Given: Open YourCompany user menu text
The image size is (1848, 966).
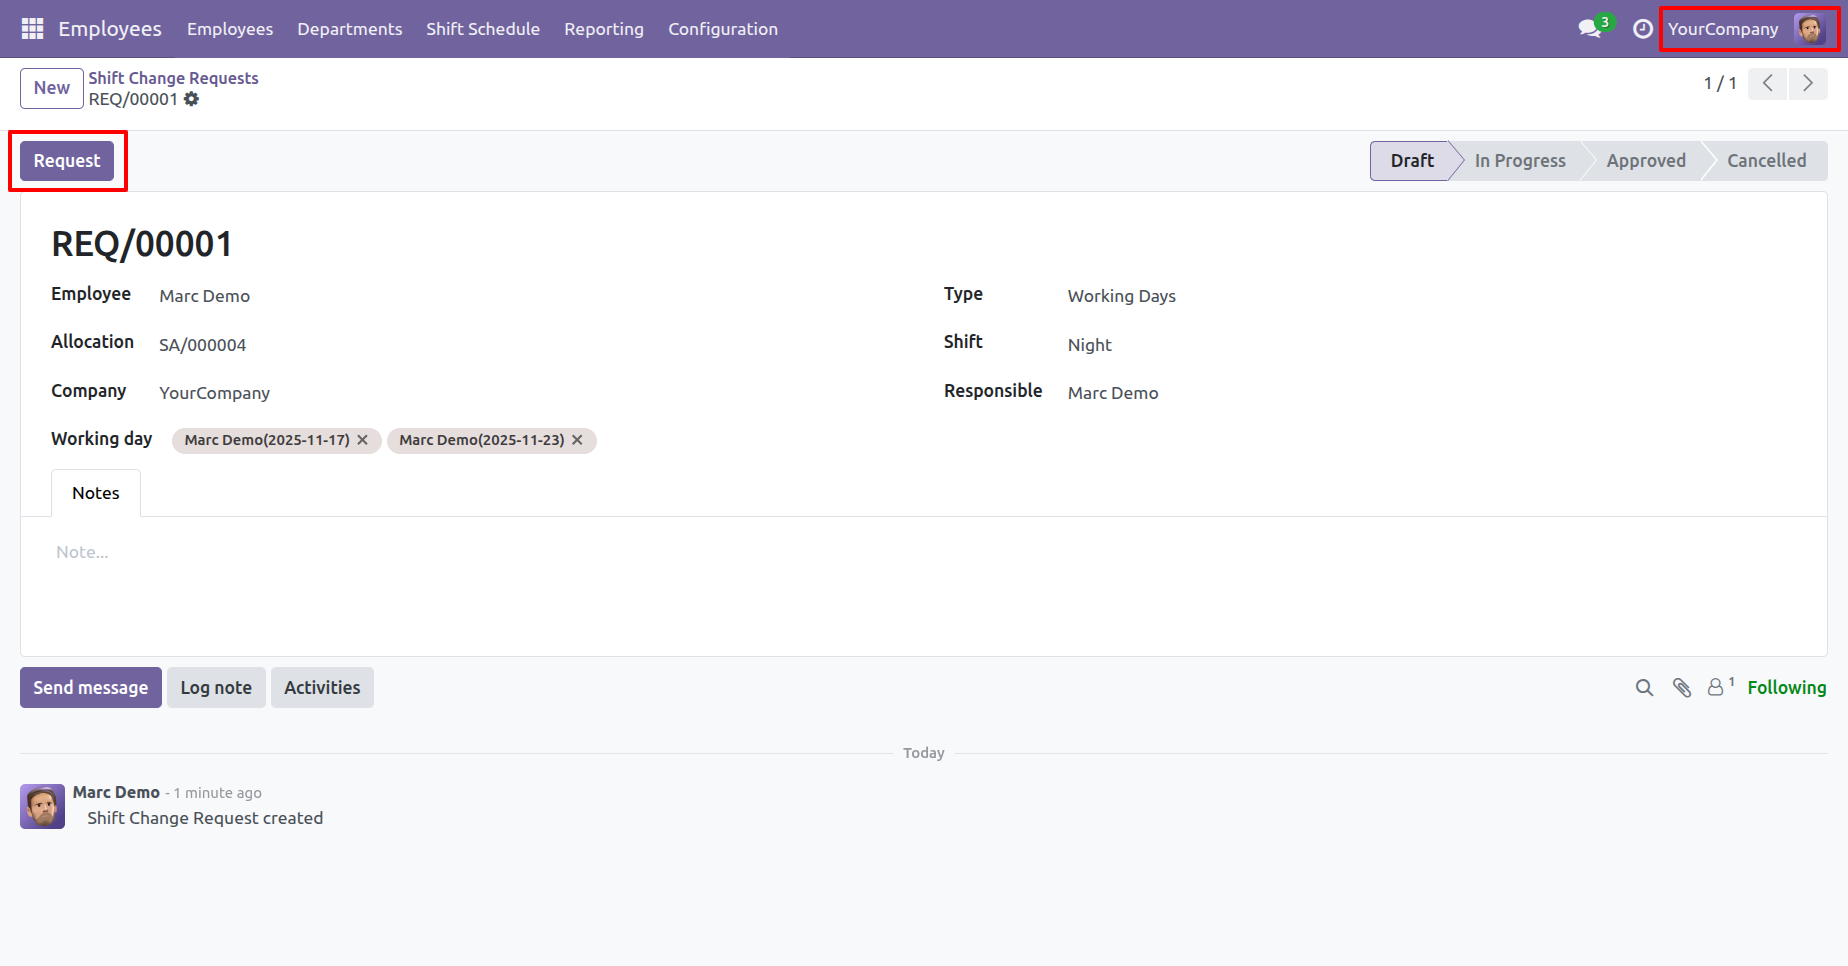Looking at the screenshot, I should [x=1723, y=29].
